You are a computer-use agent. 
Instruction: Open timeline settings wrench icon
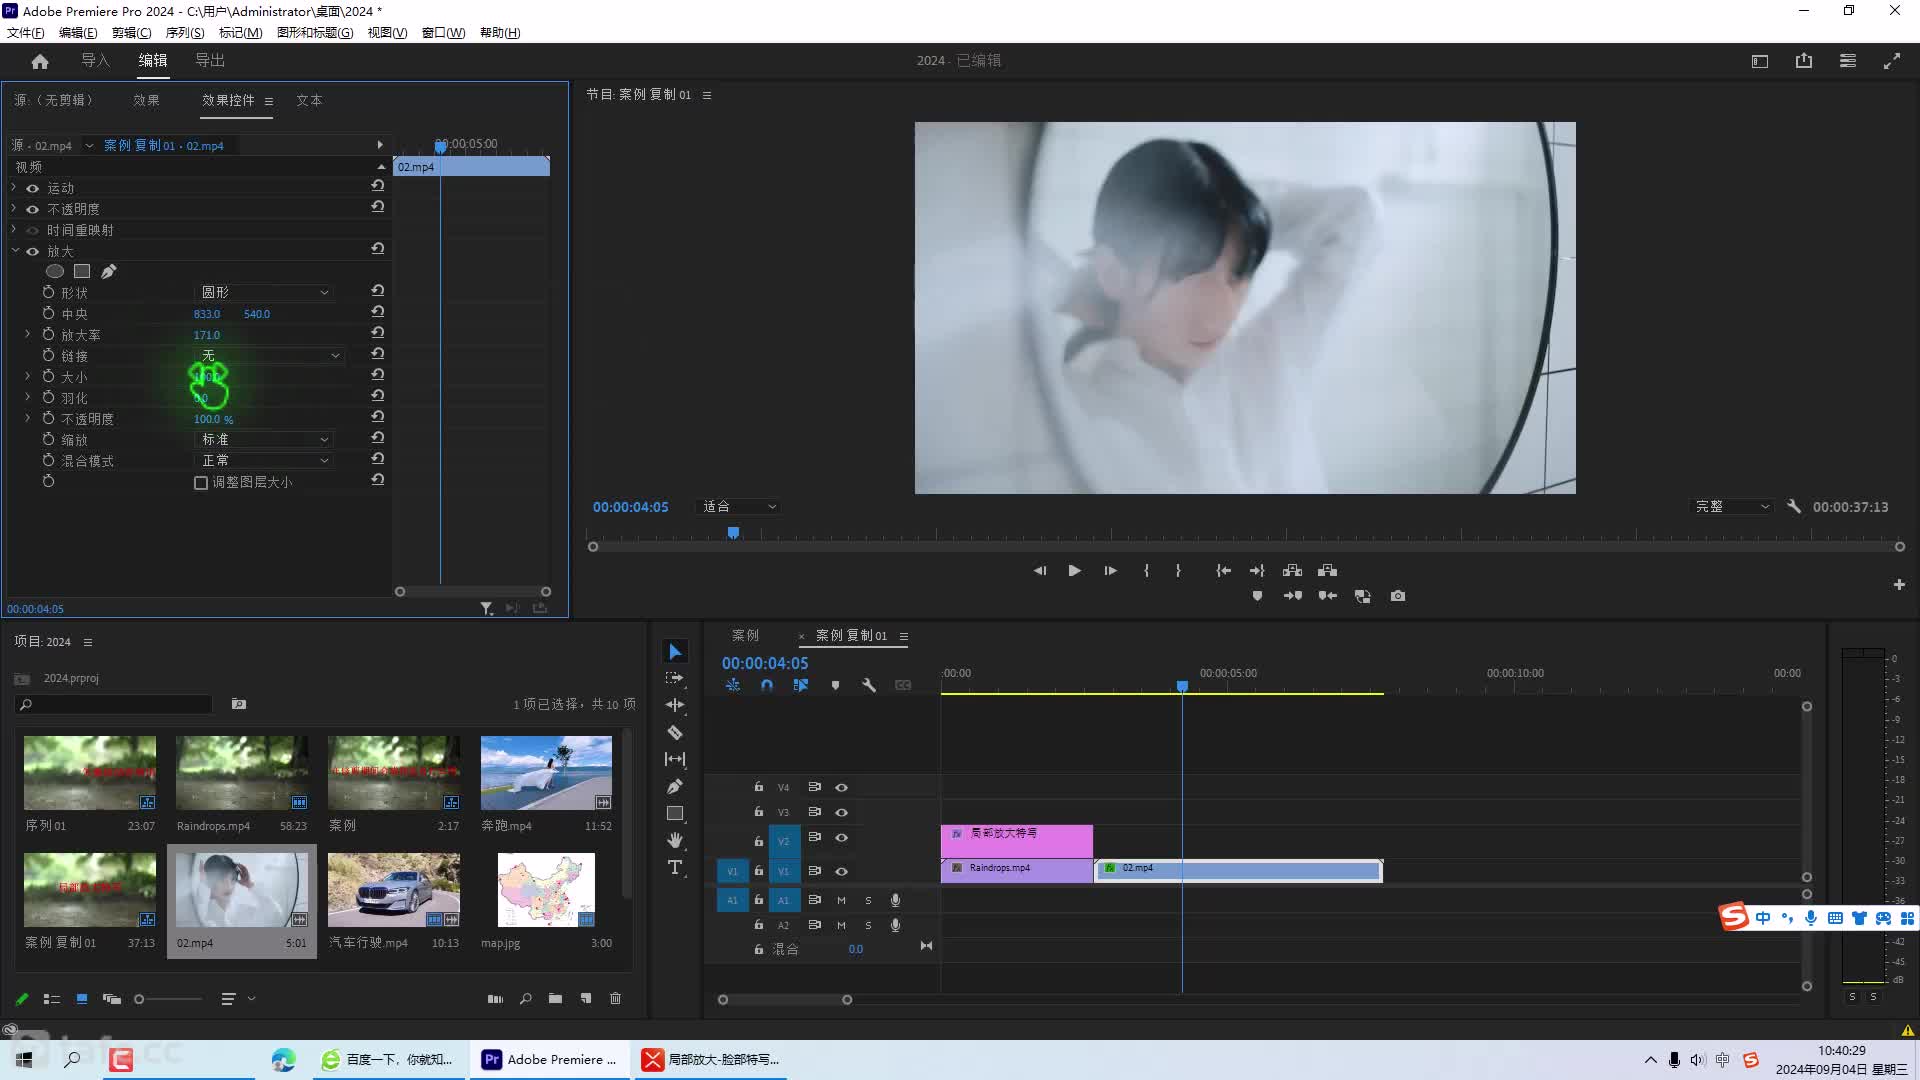tap(869, 685)
